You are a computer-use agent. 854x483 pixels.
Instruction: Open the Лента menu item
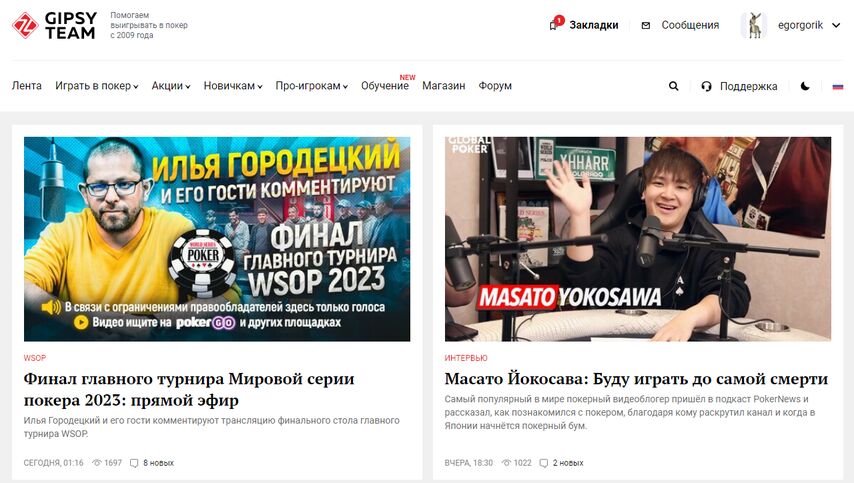[27, 85]
